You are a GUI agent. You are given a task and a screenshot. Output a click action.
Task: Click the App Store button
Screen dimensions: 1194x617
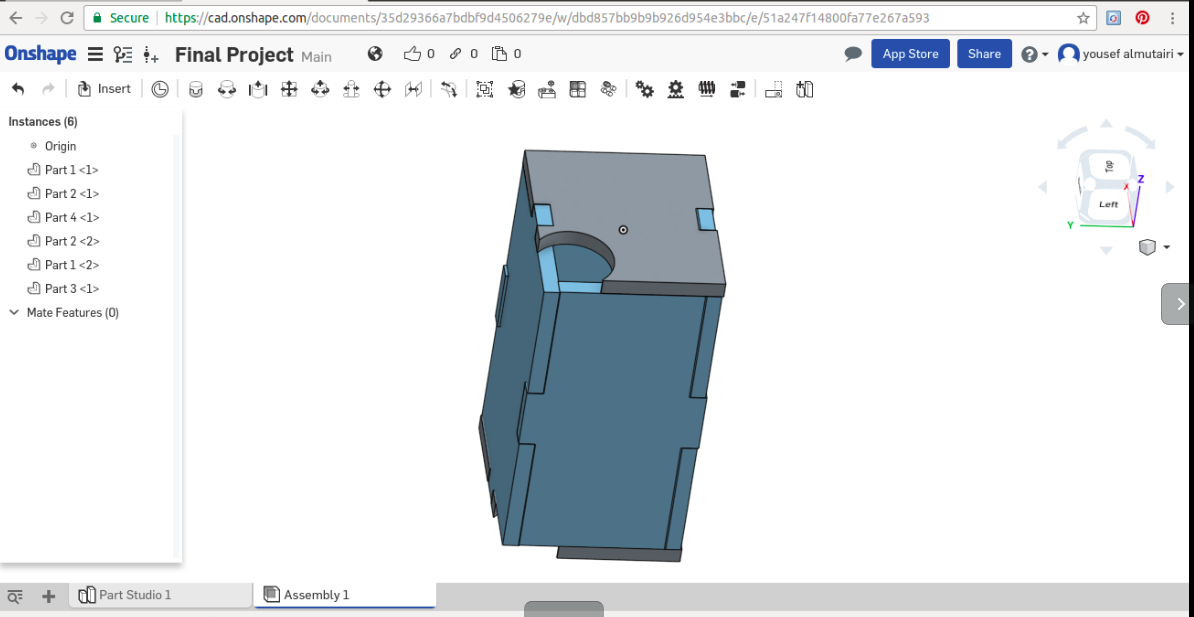point(910,54)
